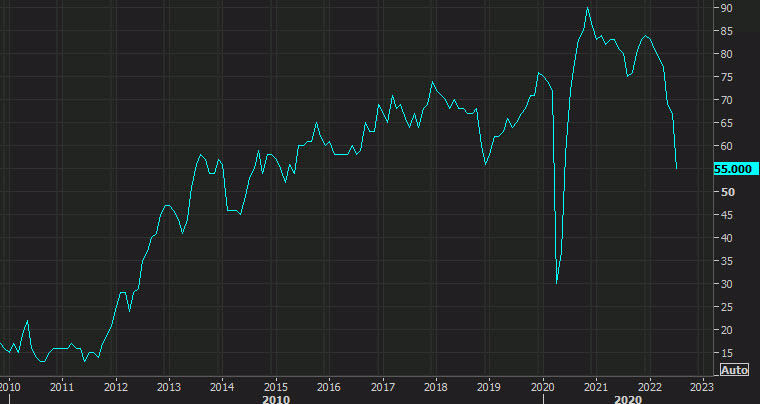Select the 2011 year label on time axis
This screenshot has width=760, height=404.
click(62, 387)
